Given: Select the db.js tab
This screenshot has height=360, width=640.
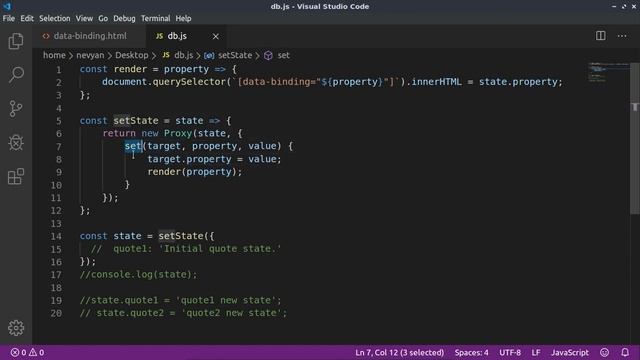Looking at the screenshot, I should [x=177, y=36].
